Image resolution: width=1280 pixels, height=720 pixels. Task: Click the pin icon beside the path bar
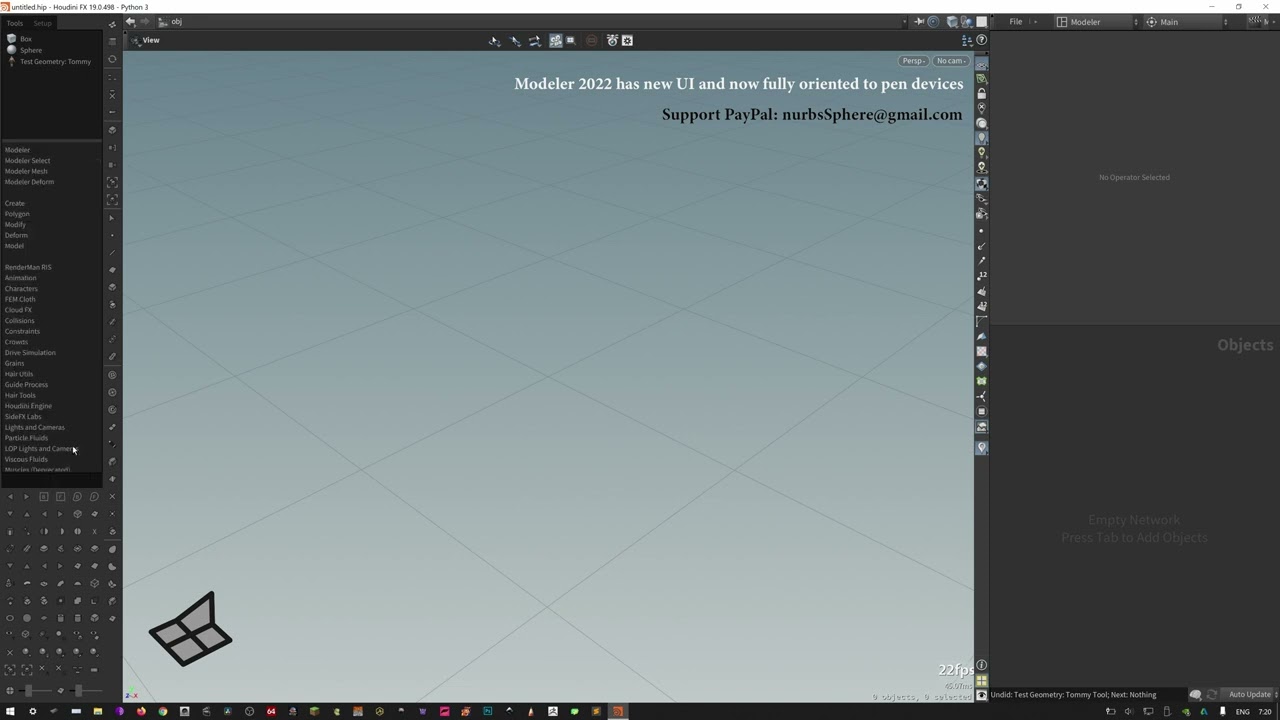(919, 22)
